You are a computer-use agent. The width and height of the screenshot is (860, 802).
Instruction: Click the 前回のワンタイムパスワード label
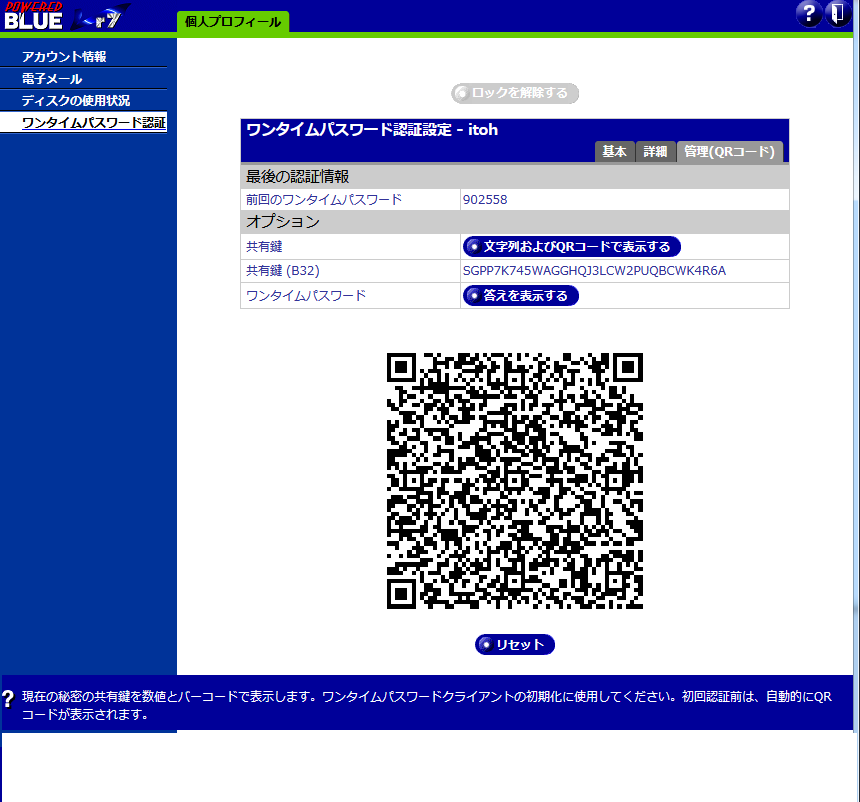(324, 200)
